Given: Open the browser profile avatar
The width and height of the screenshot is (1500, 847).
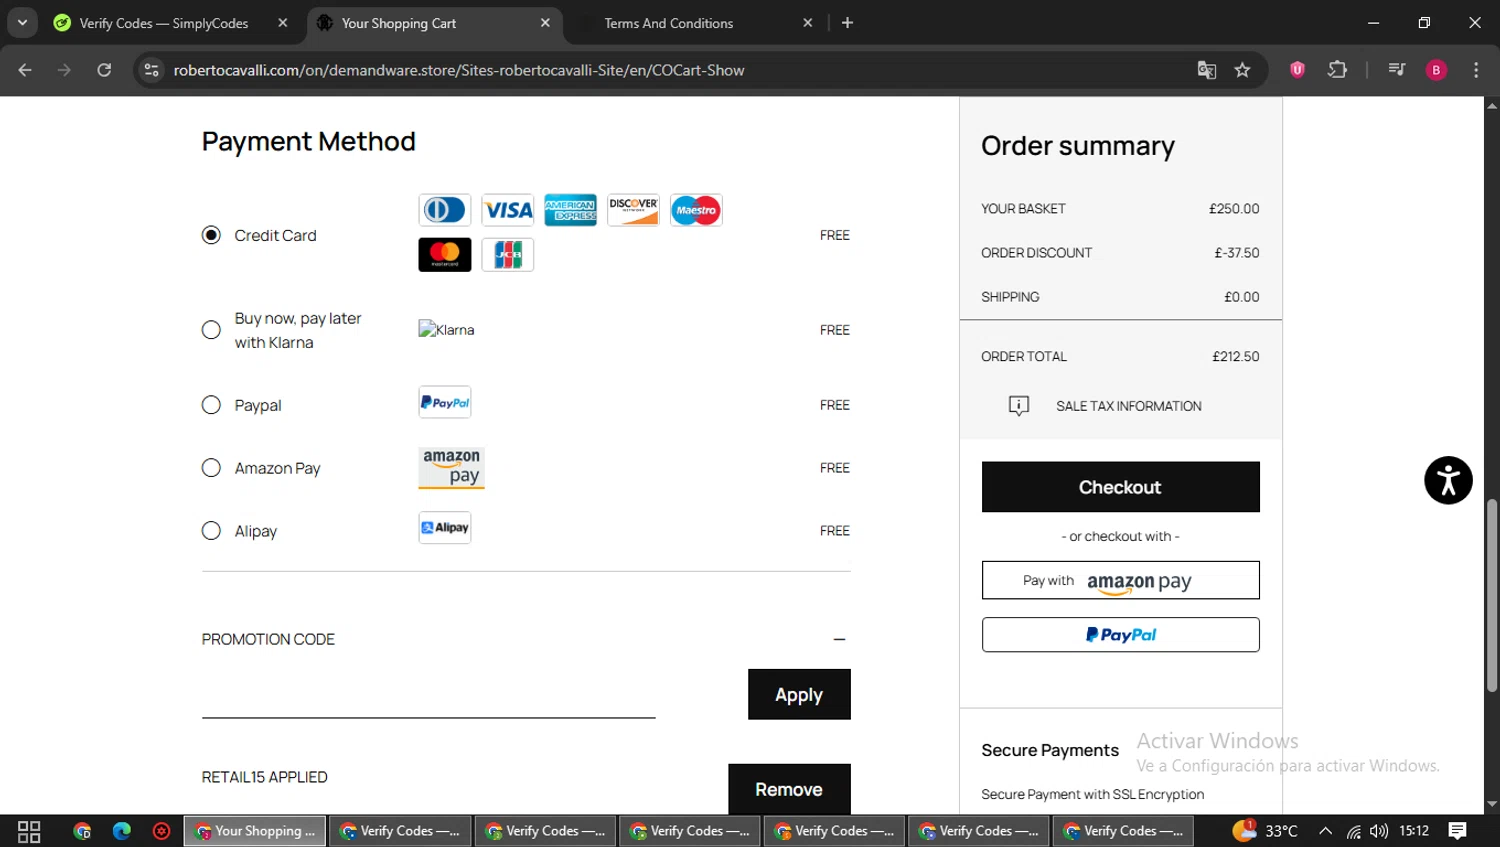Looking at the screenshot, I should [1436, 70].
